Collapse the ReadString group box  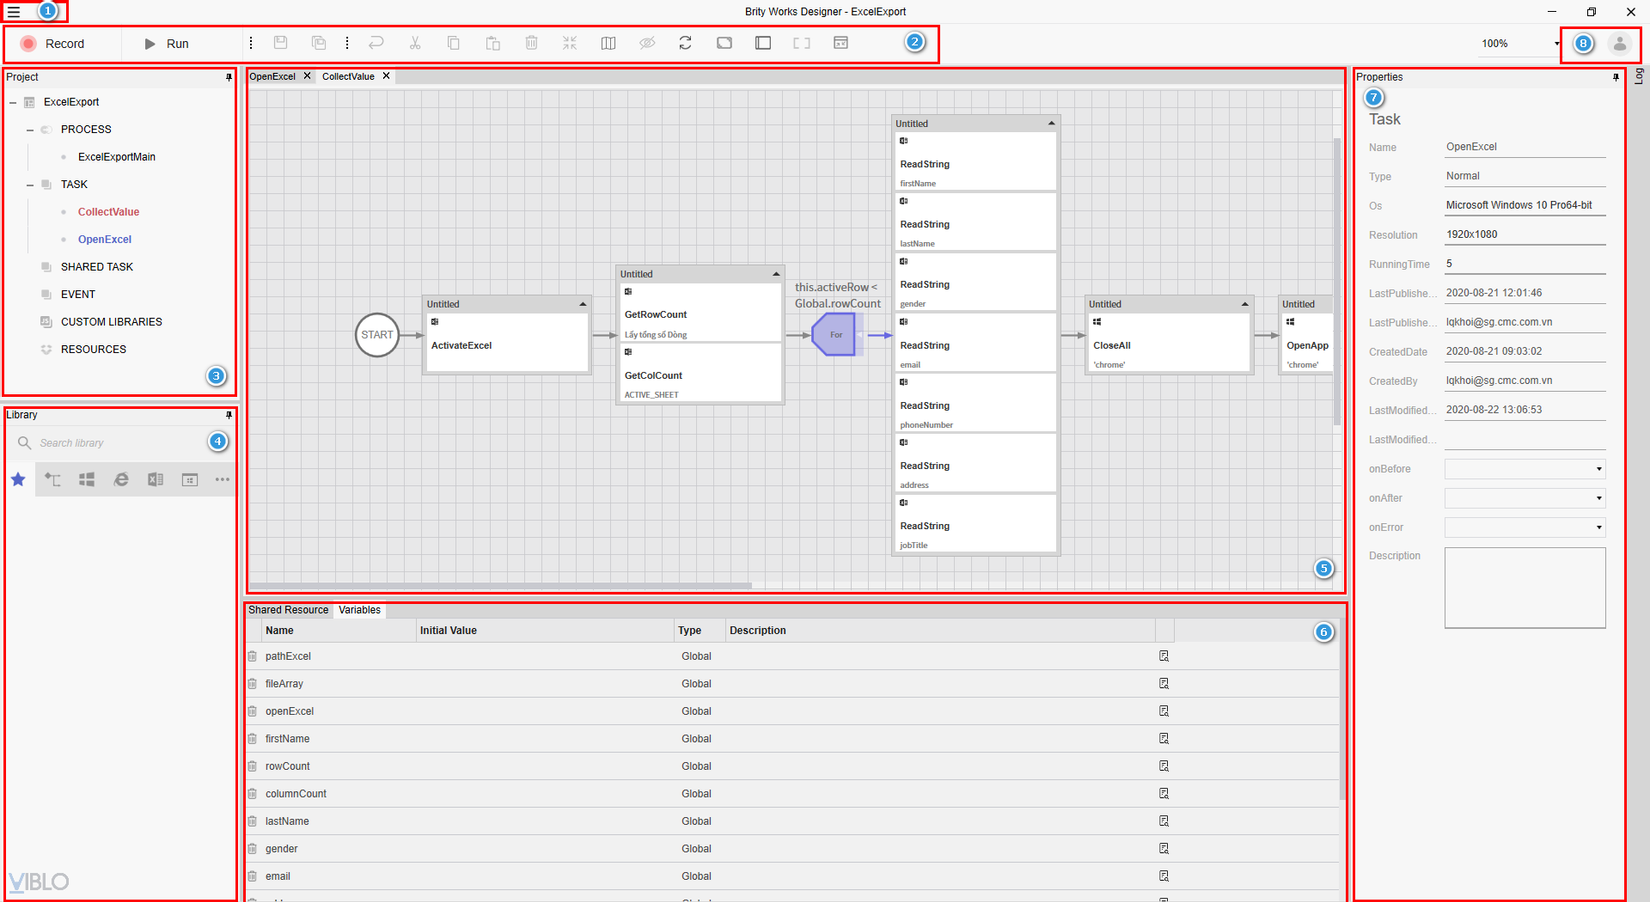pyautogui.click(x=1051, y=124)
